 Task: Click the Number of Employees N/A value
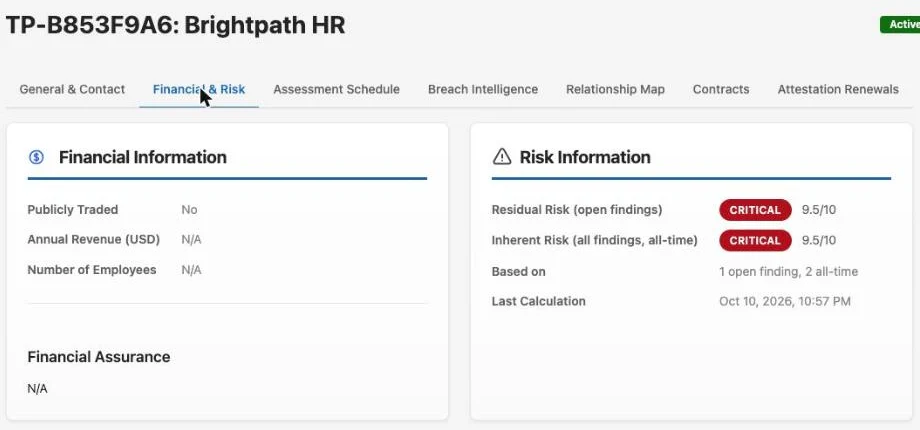191,270
